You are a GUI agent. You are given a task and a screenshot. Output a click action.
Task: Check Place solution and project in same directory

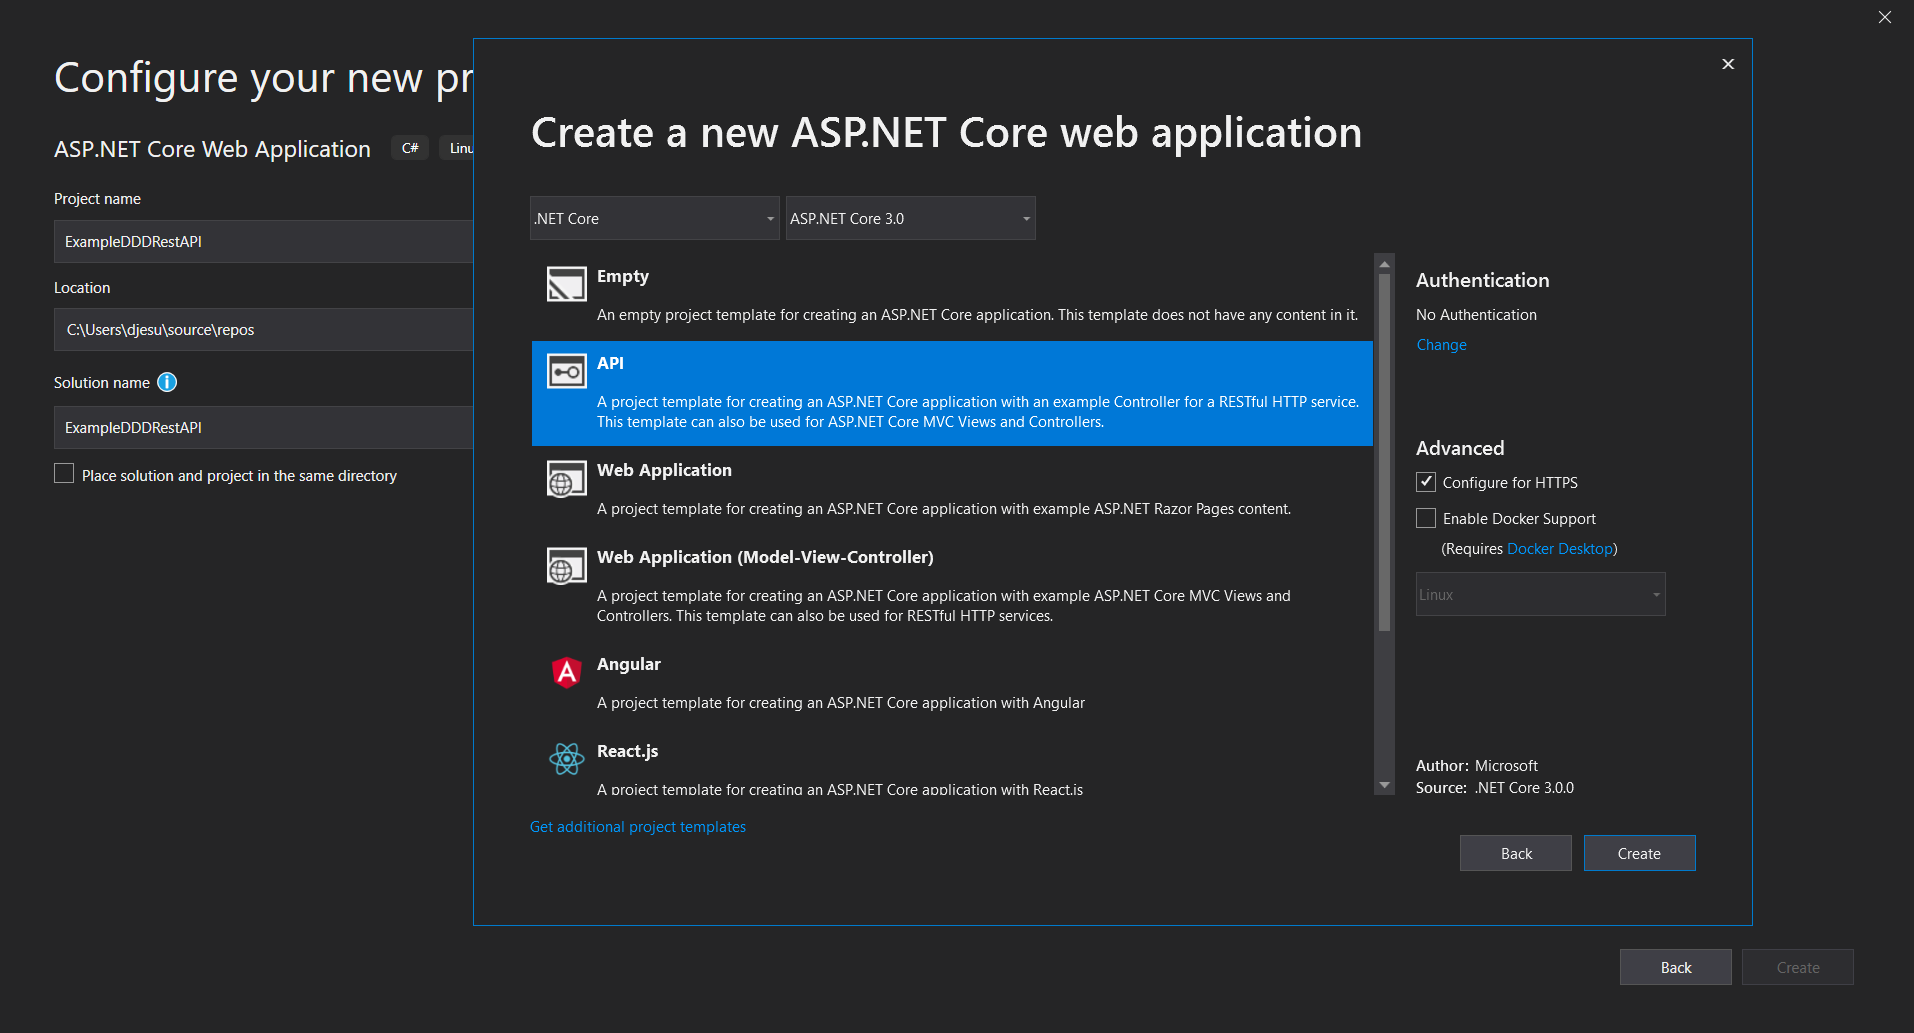point(64,472)
